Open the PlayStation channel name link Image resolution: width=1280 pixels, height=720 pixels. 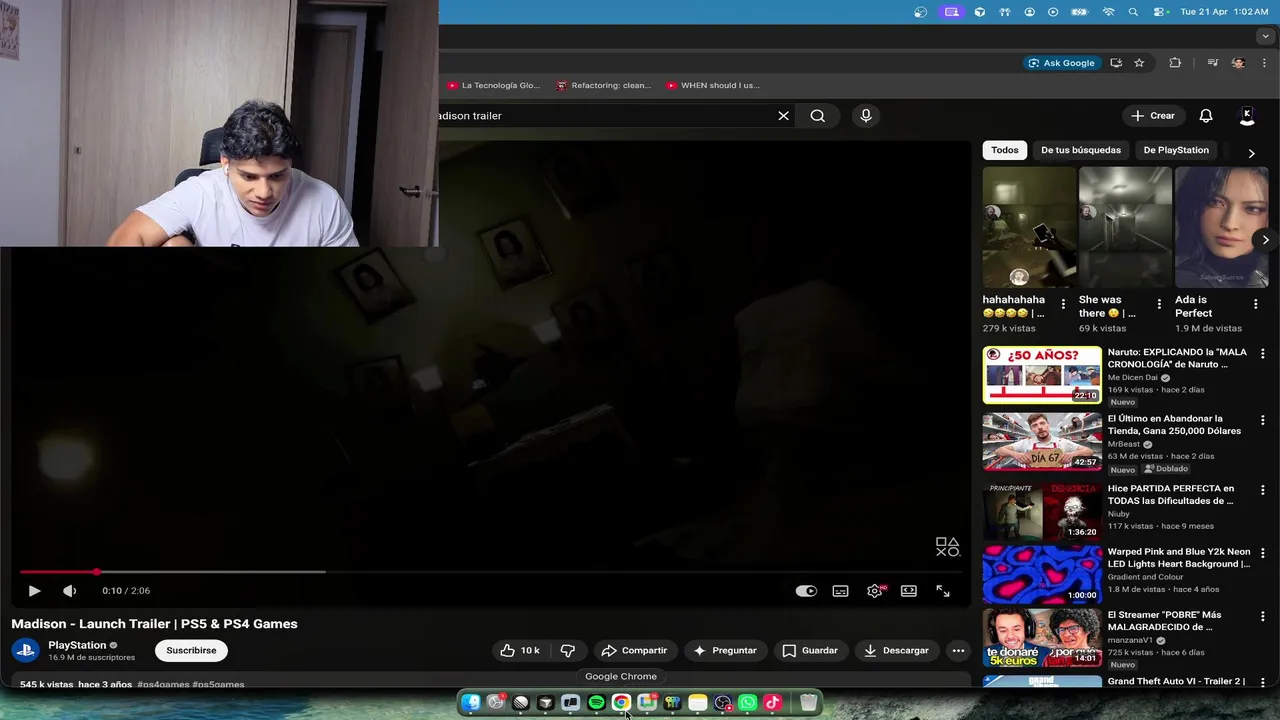click(77, 645)
